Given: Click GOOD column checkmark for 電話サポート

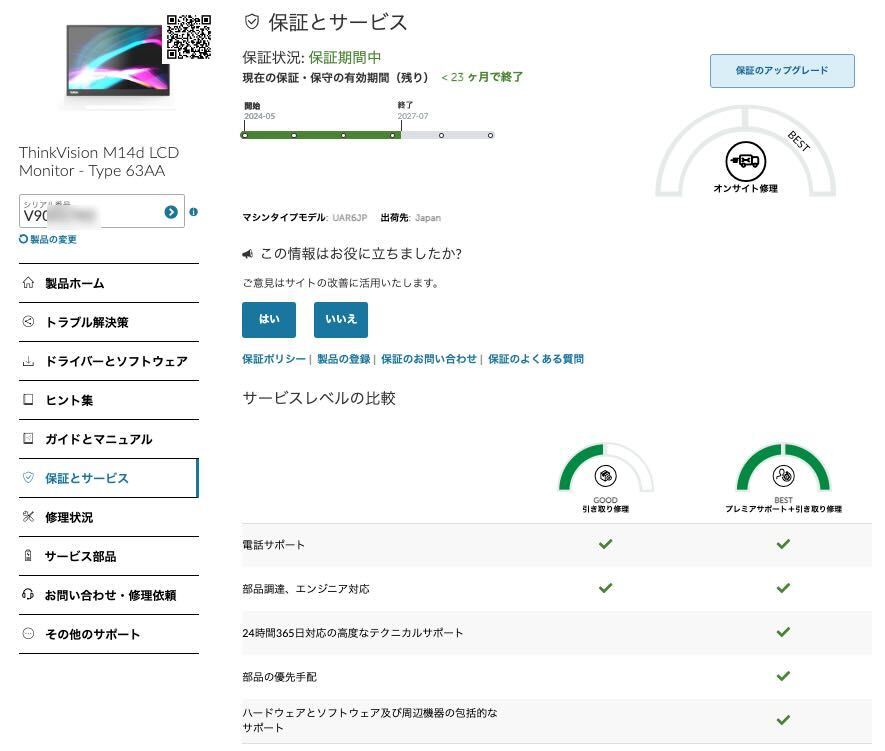Looking at the screenshot, I should (606, 544).
